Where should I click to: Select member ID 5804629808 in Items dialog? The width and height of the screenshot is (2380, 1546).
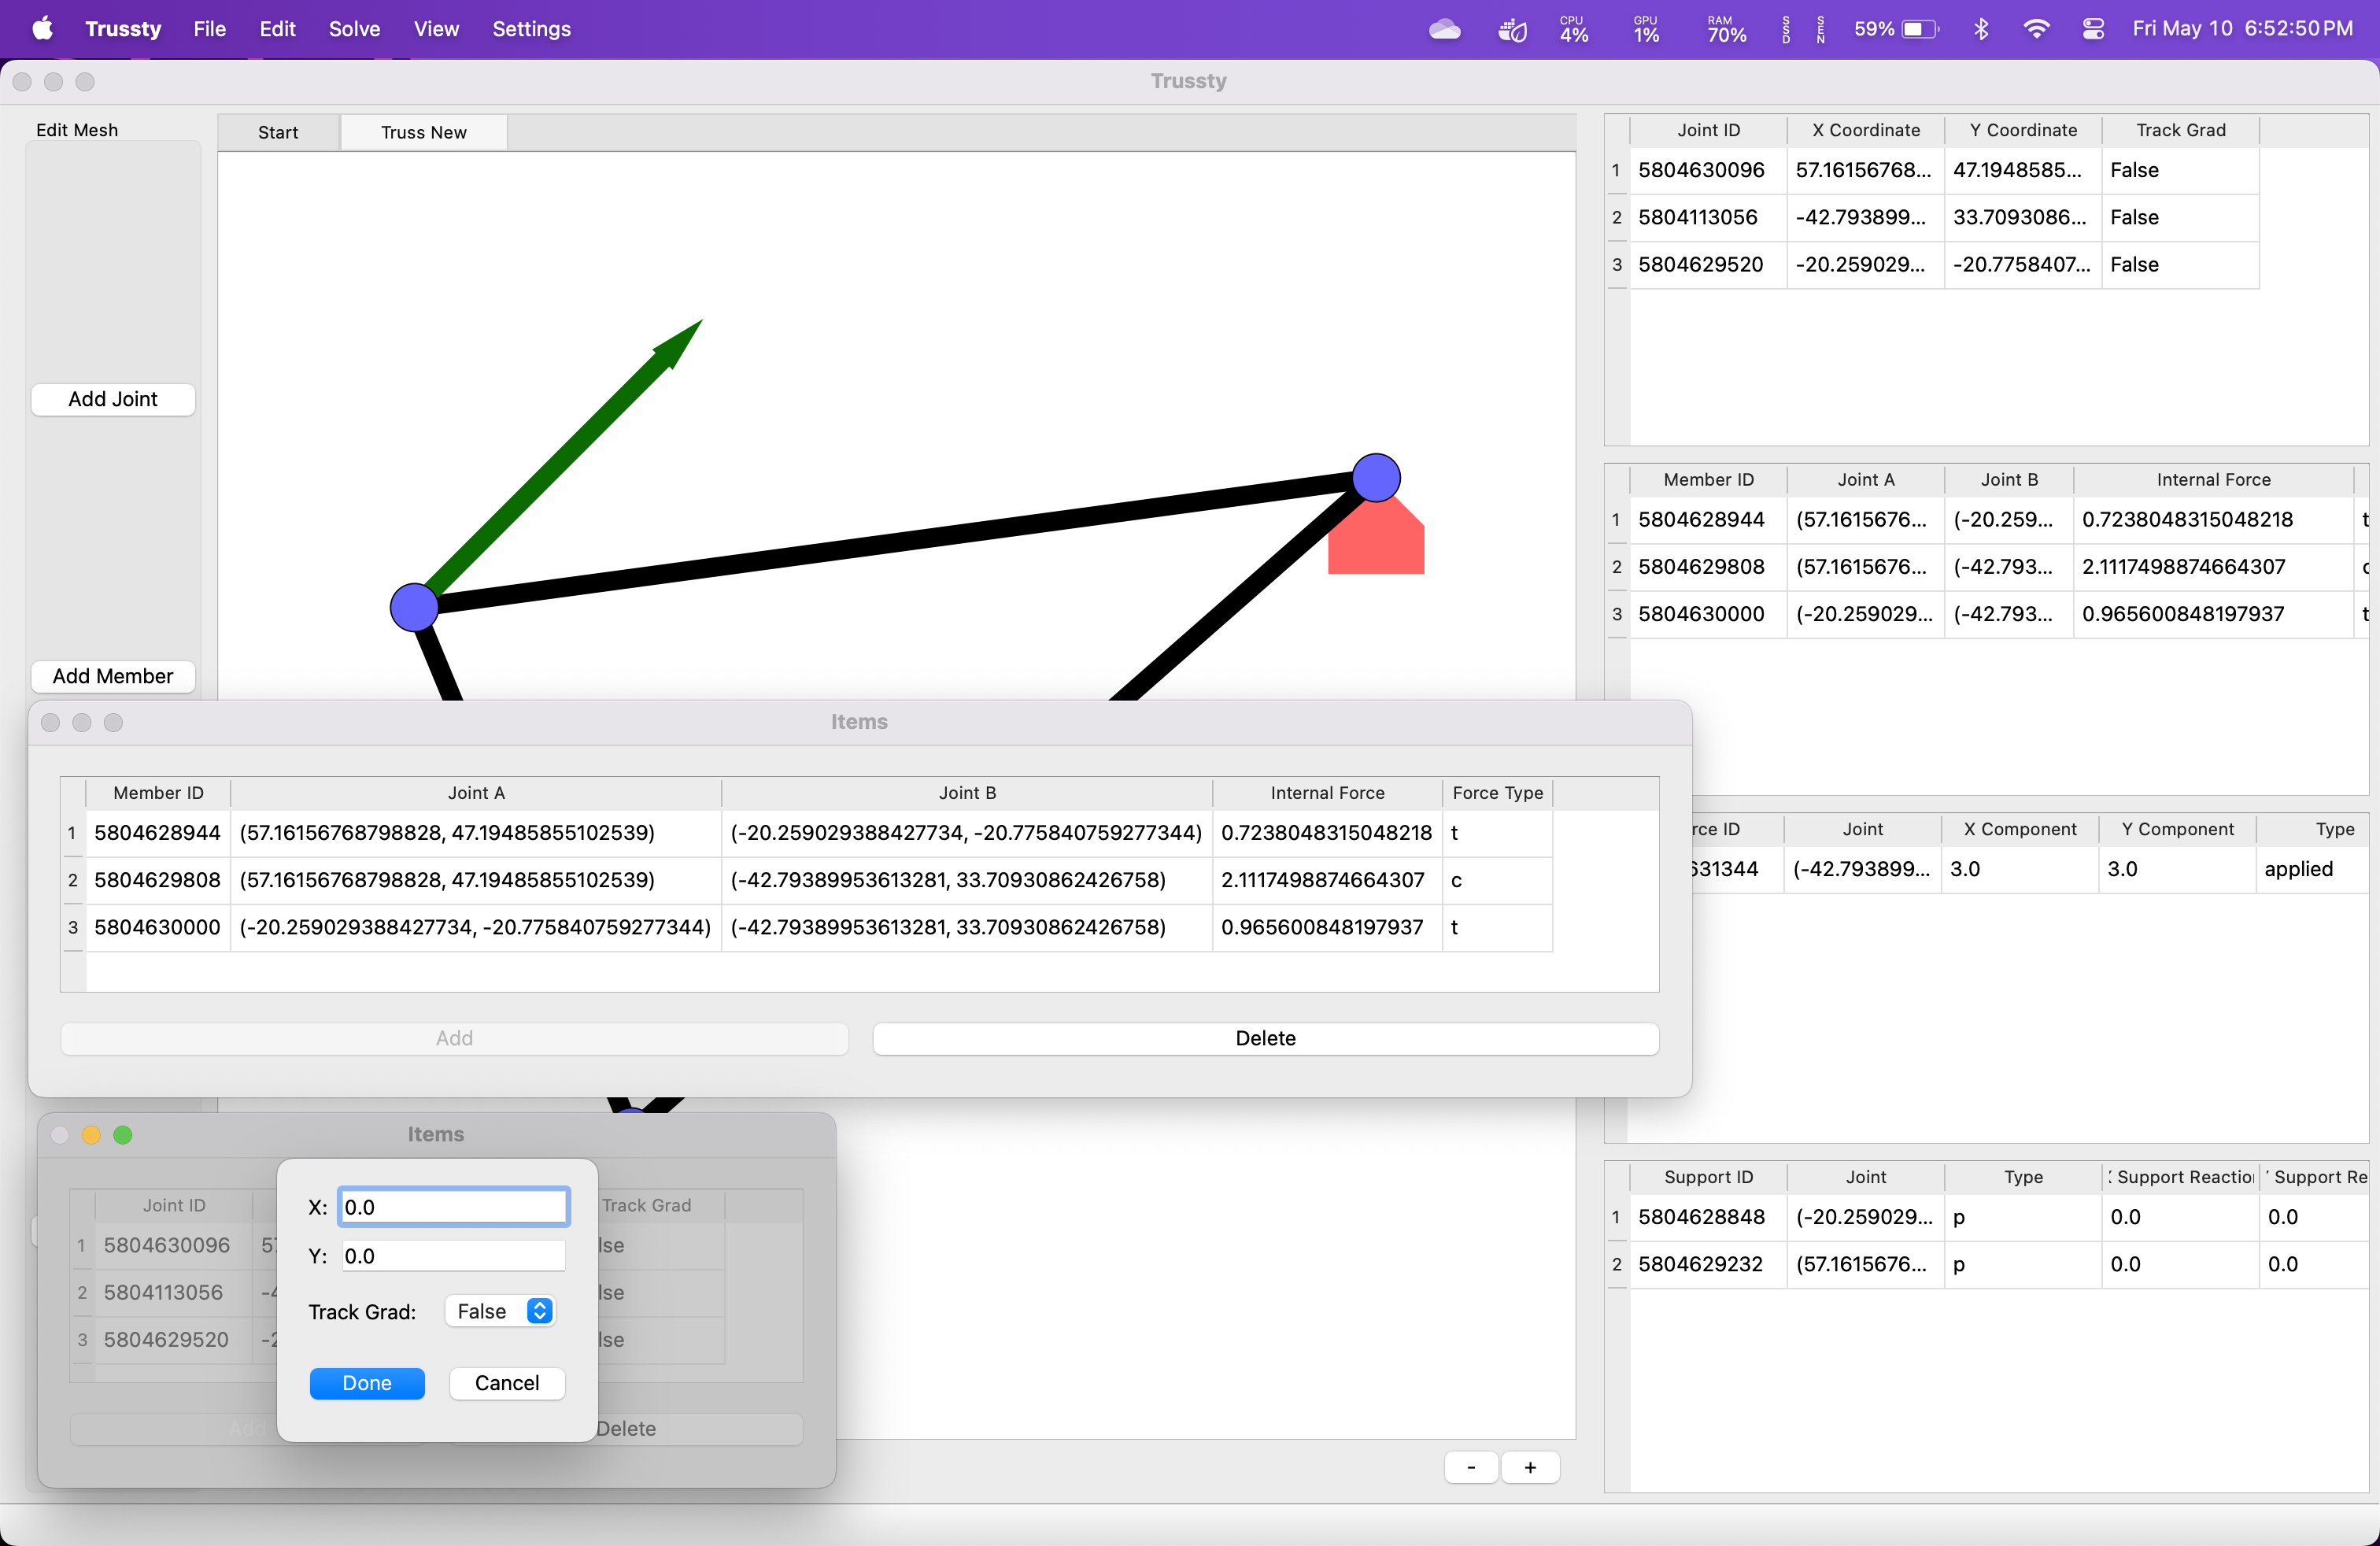point(157,880)
